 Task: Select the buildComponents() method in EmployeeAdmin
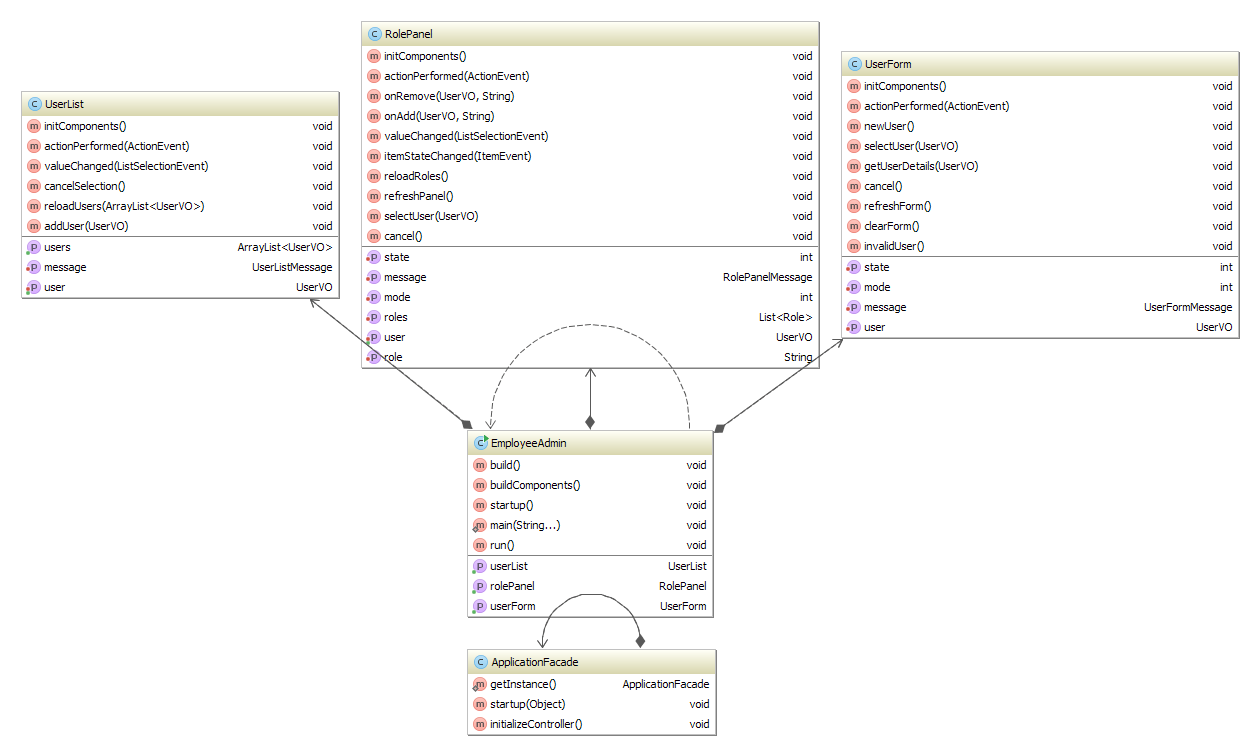(532, 485)
